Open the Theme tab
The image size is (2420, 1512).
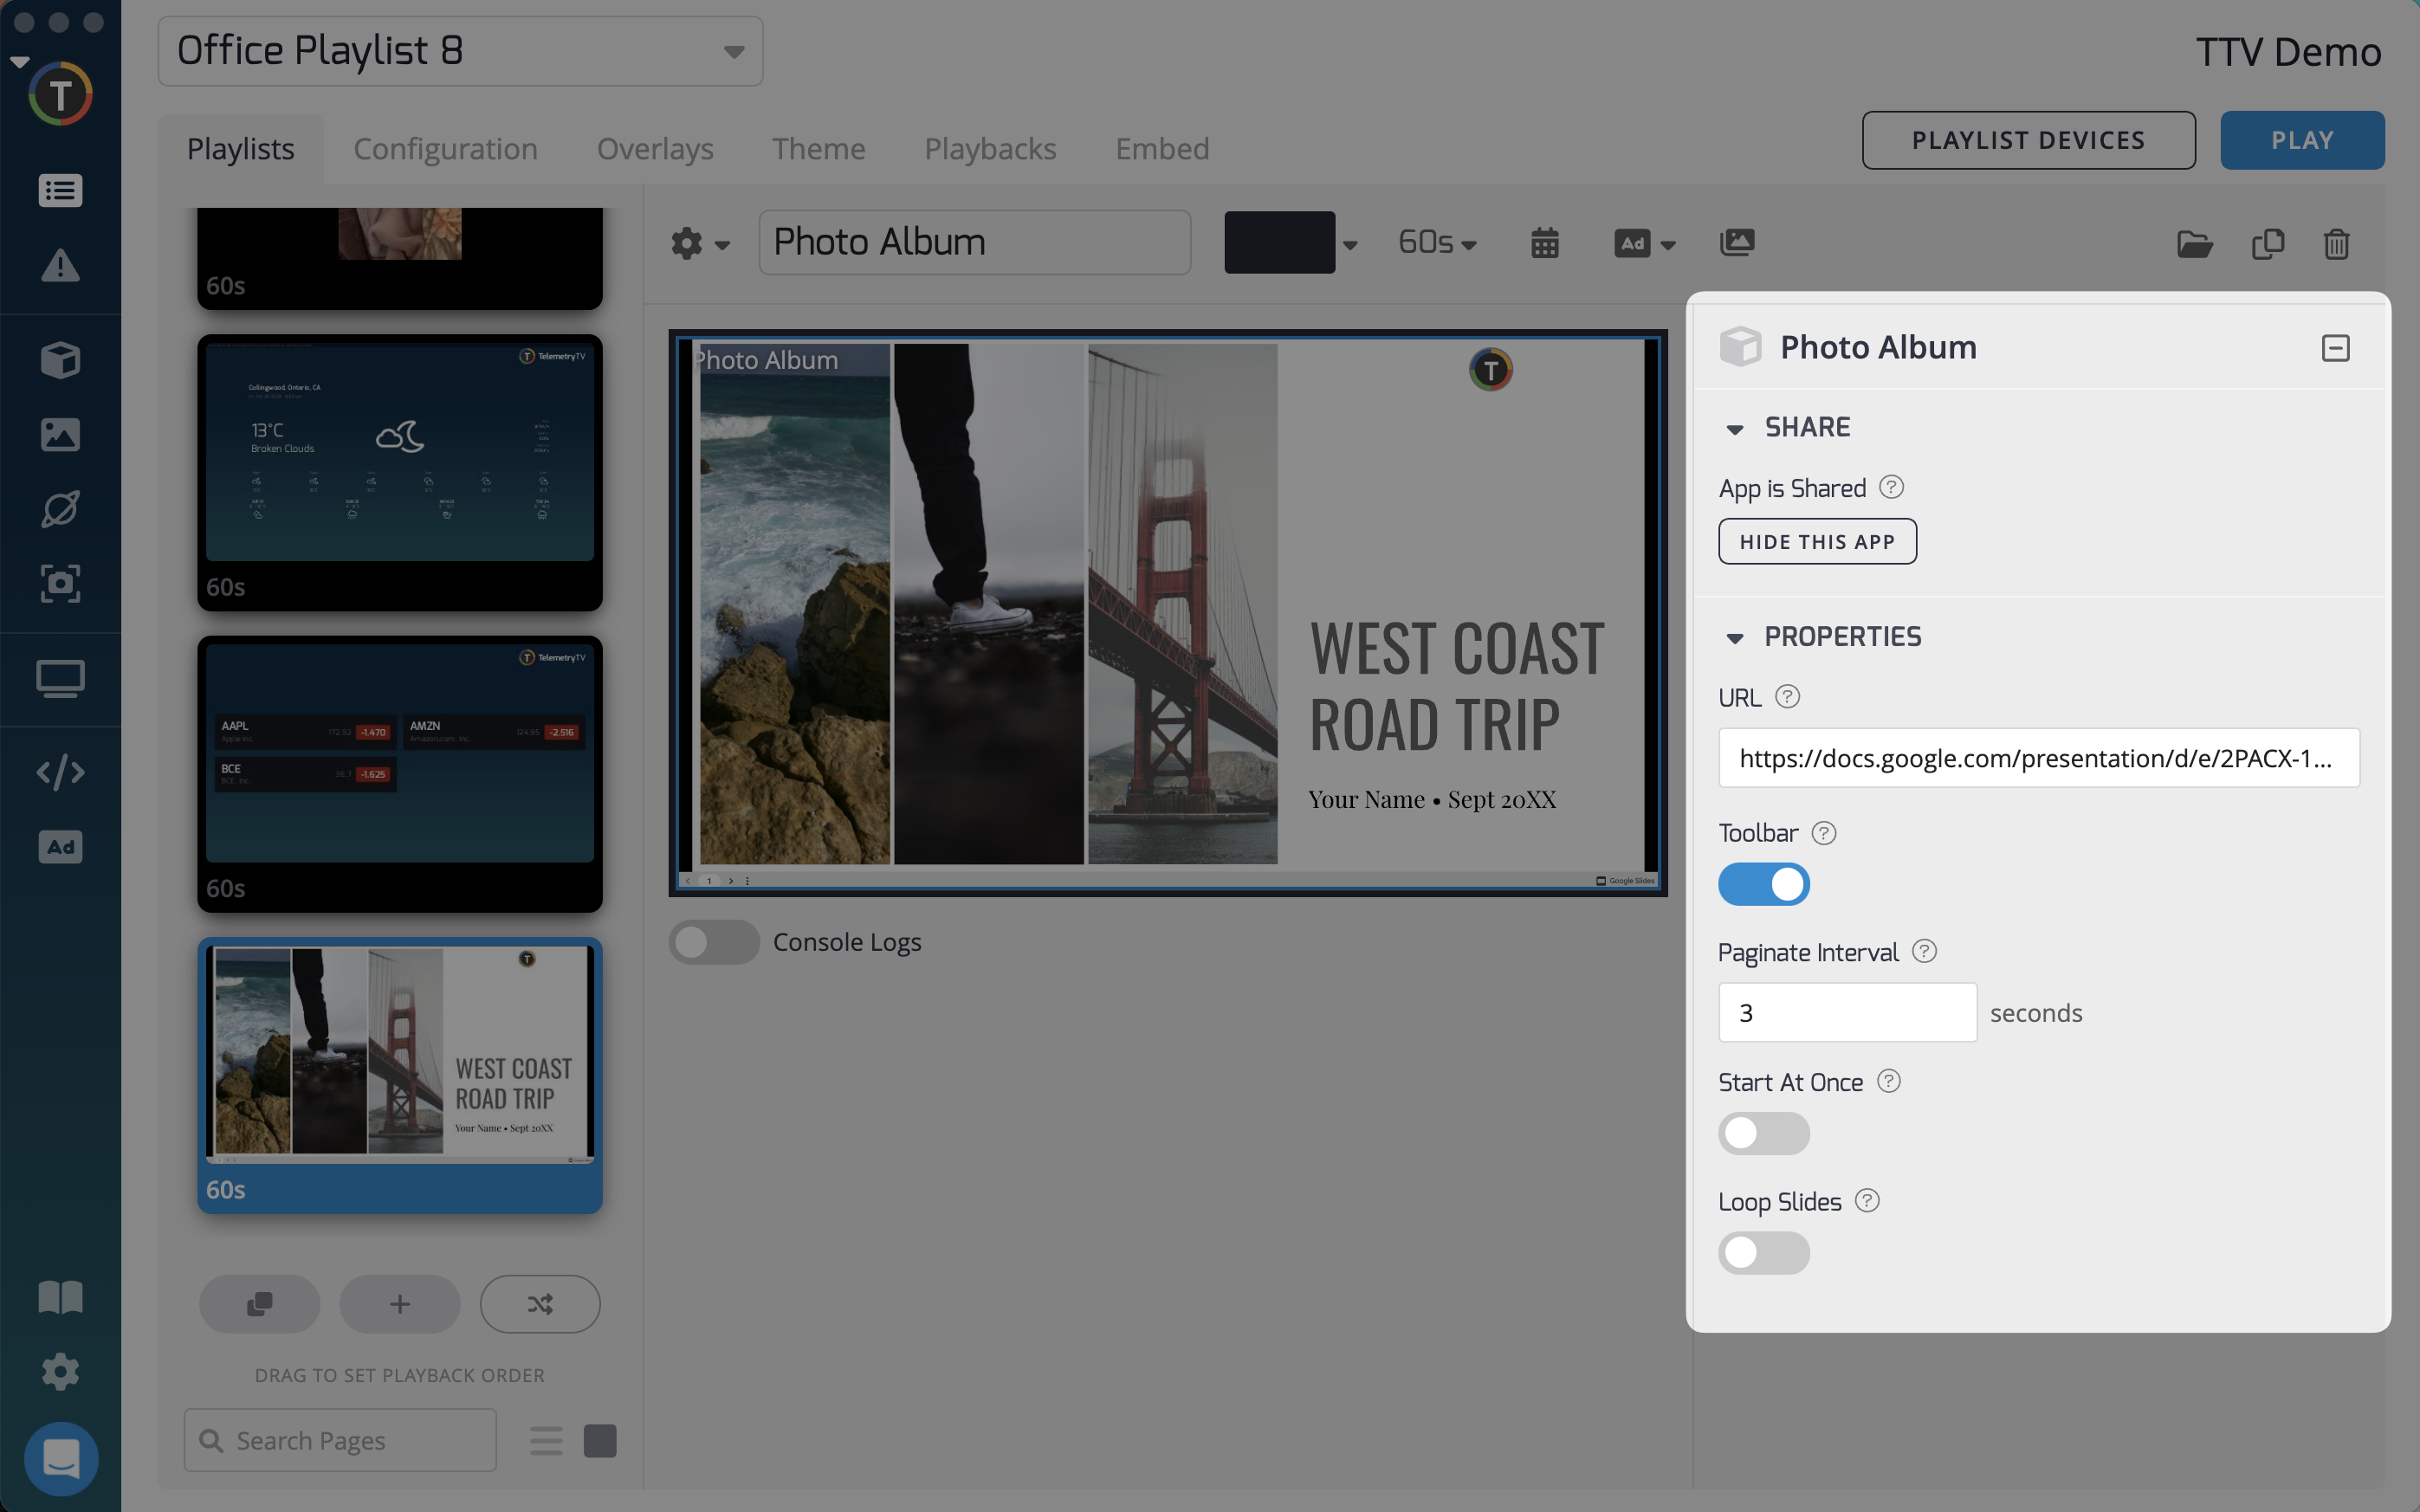click(x=819, y=148)
